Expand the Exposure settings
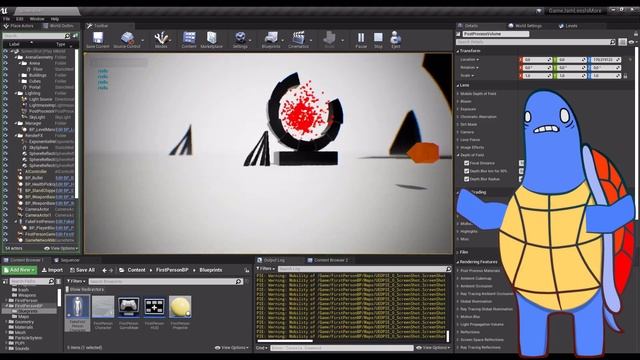 (458, 109)
